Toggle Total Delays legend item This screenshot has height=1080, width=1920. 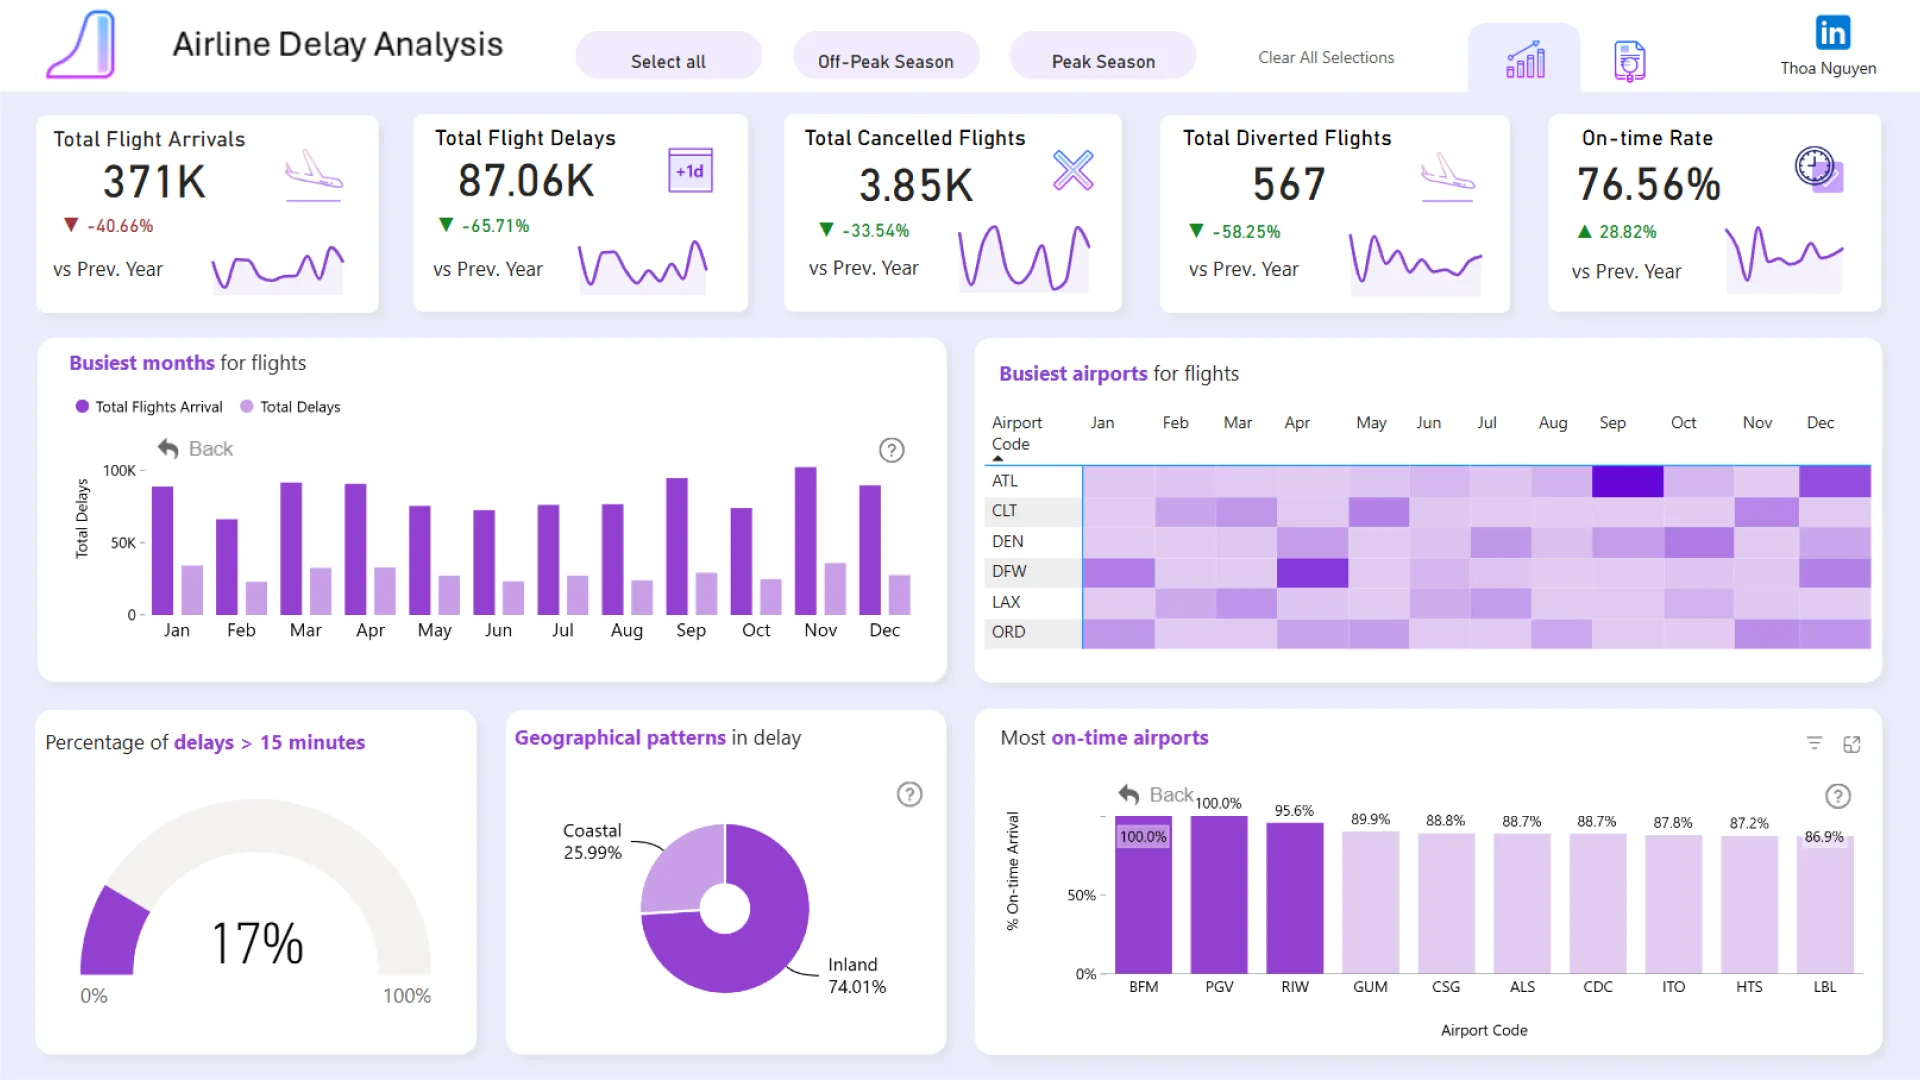click(290, 407)
